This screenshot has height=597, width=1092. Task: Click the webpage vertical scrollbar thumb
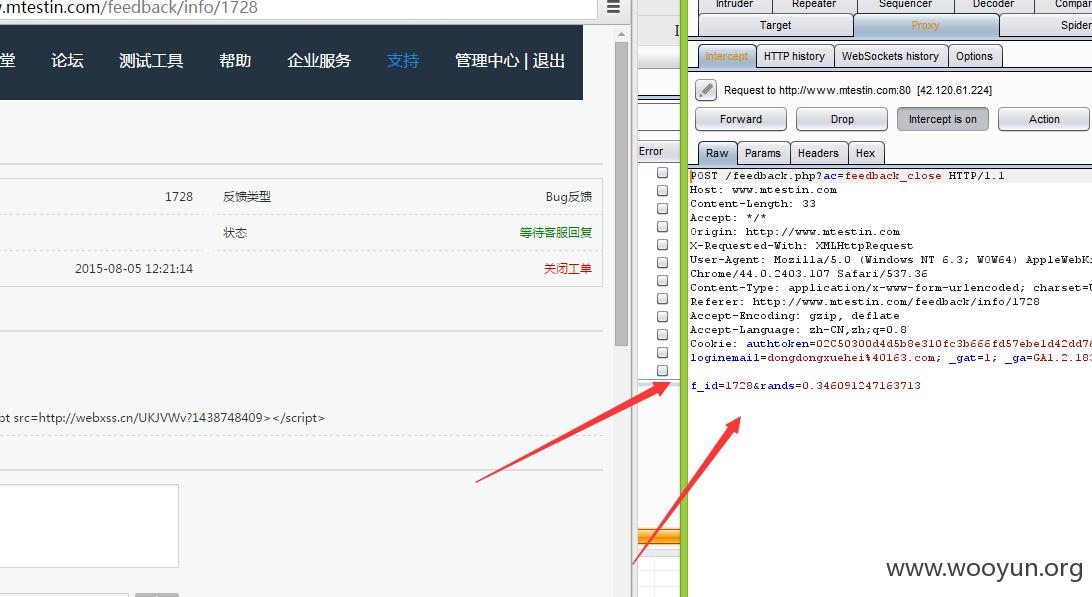tap(622, 193)
